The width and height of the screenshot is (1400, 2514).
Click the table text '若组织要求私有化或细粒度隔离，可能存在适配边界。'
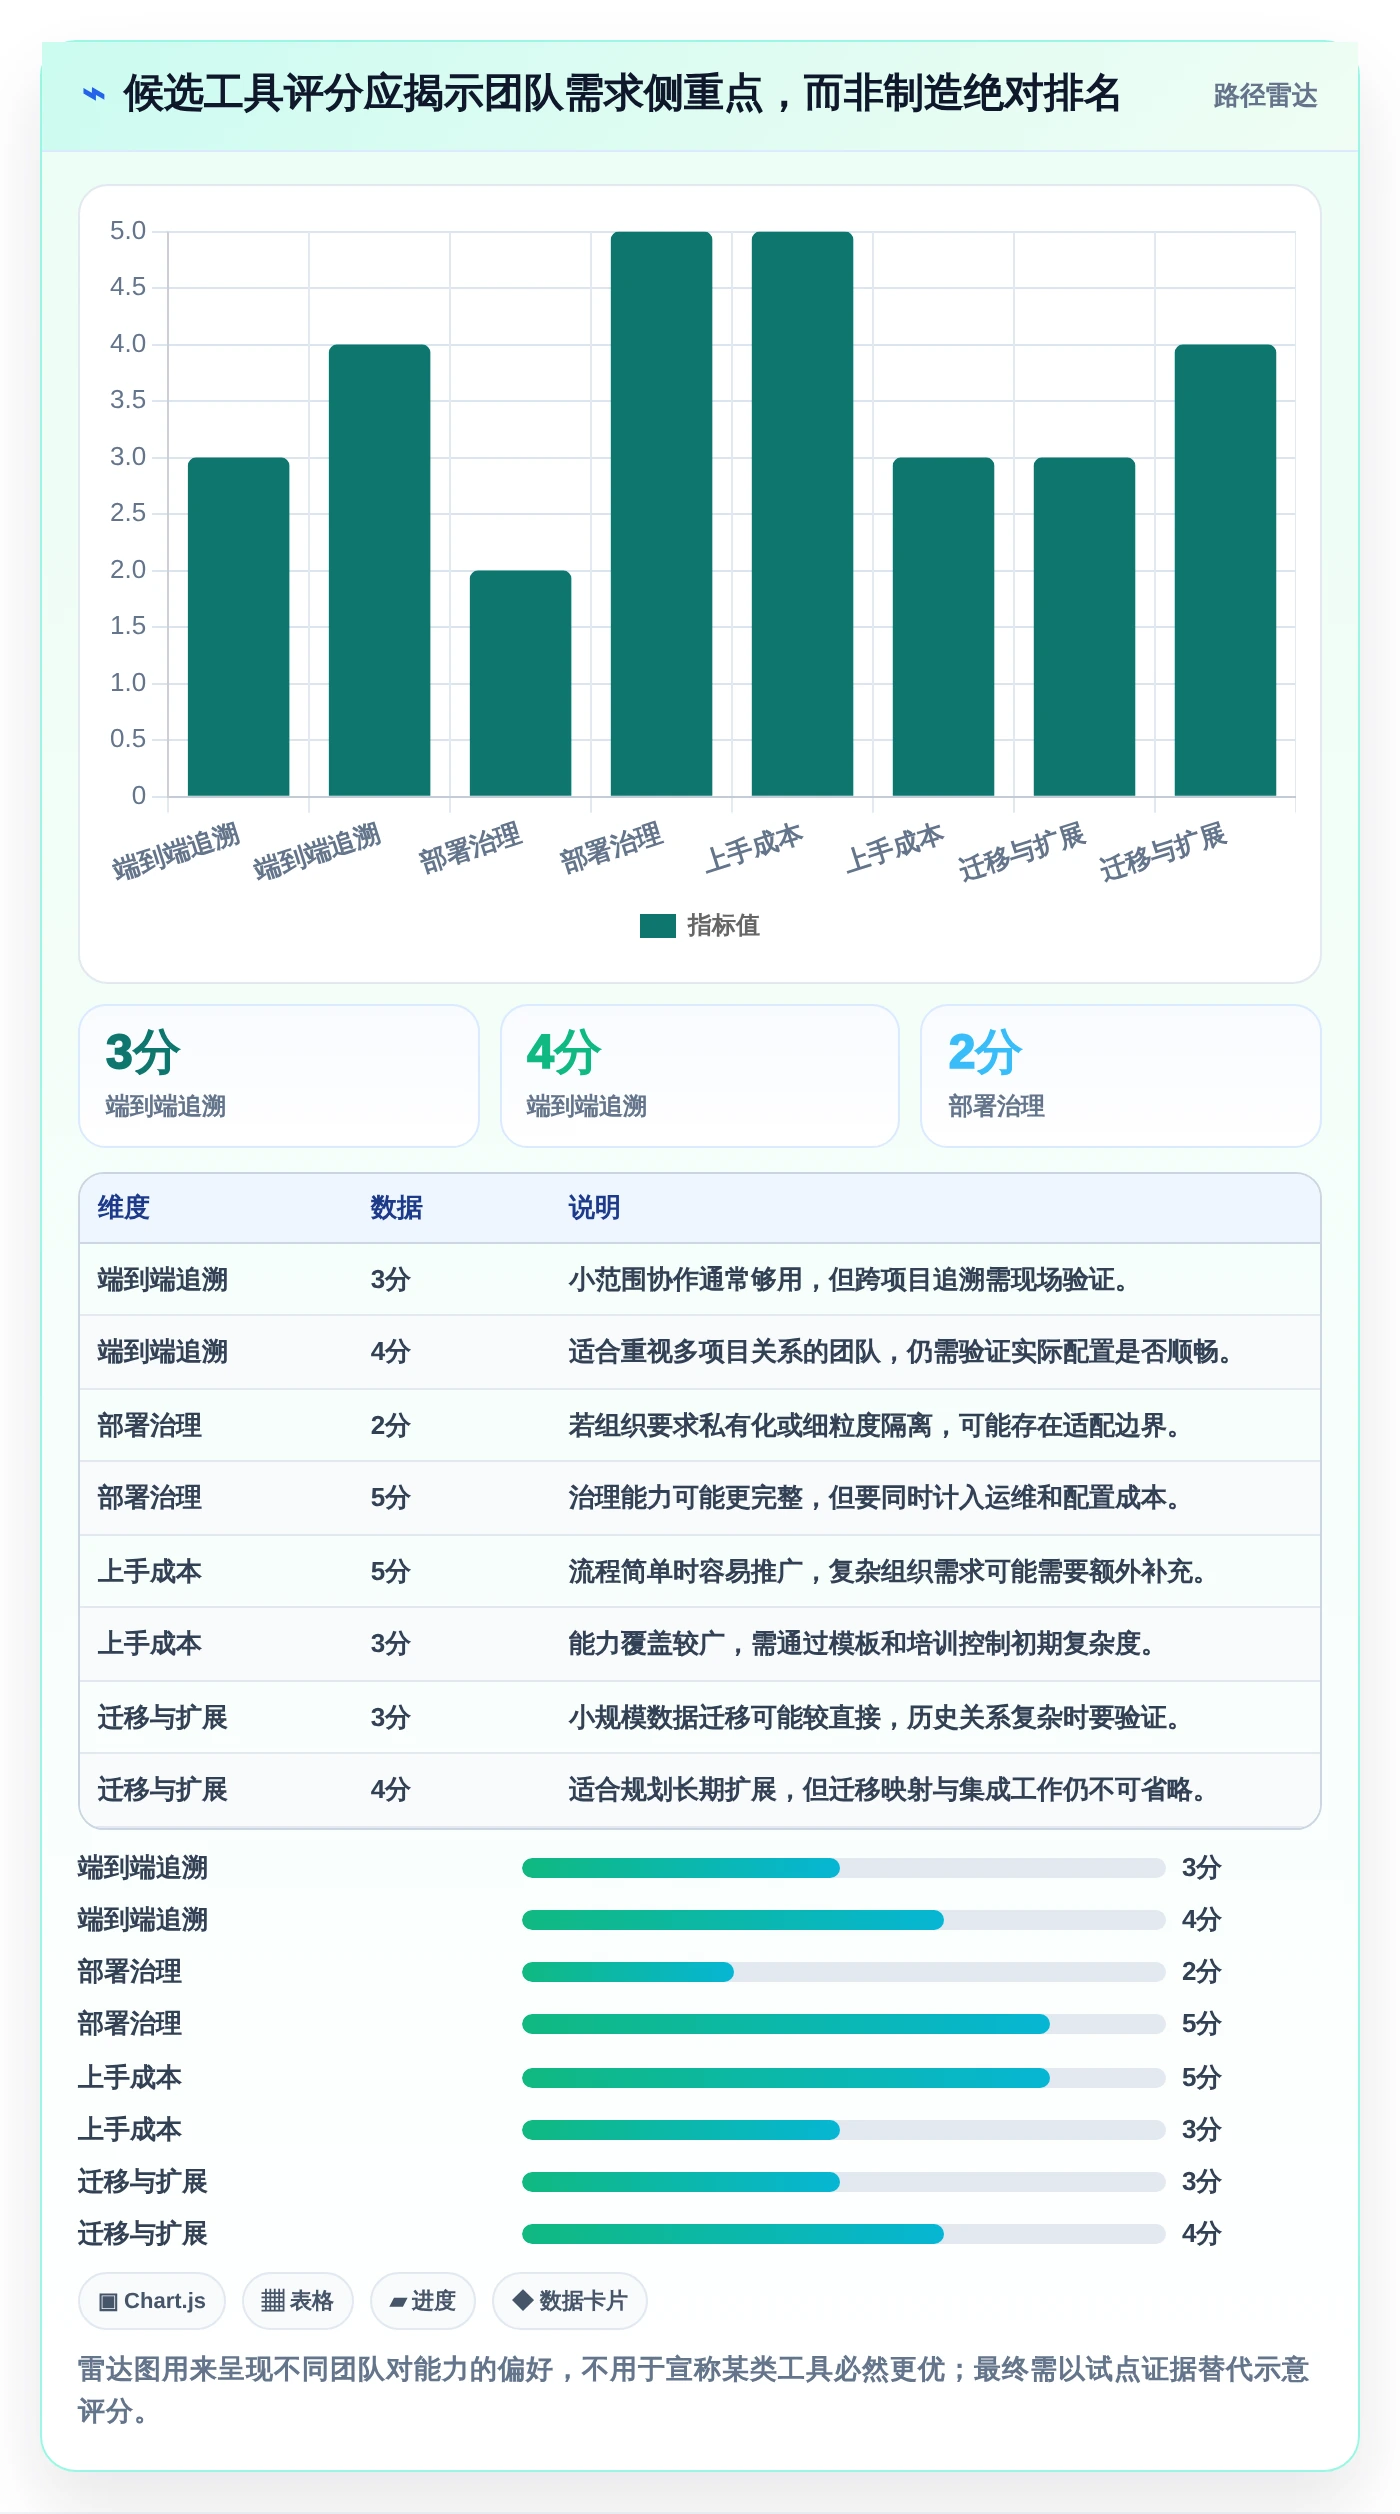tap(875, 1426)
